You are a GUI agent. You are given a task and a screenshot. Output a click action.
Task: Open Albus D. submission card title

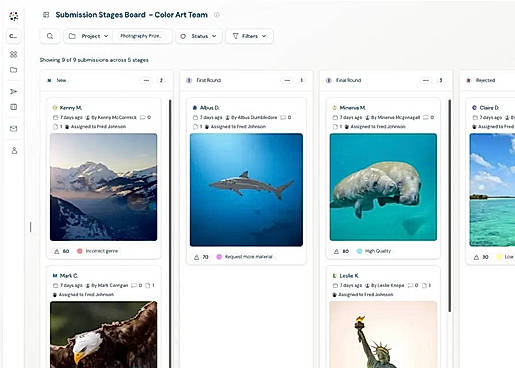pyautogui.click(x=209, y=108)
